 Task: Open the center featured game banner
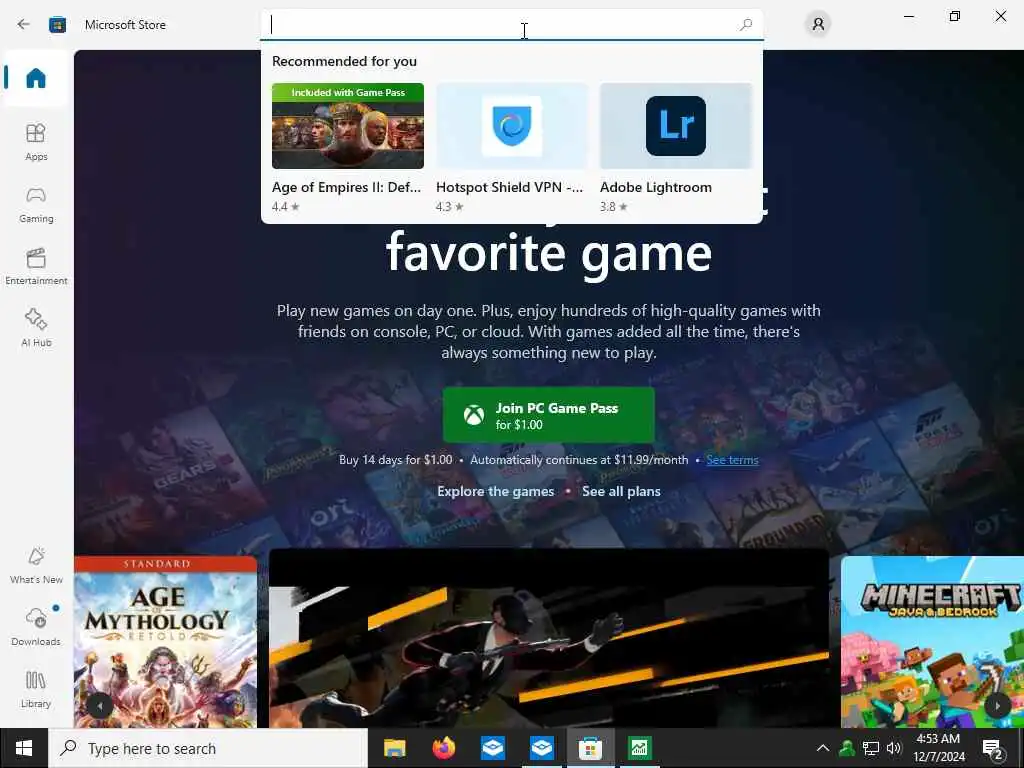click(549, 638)
